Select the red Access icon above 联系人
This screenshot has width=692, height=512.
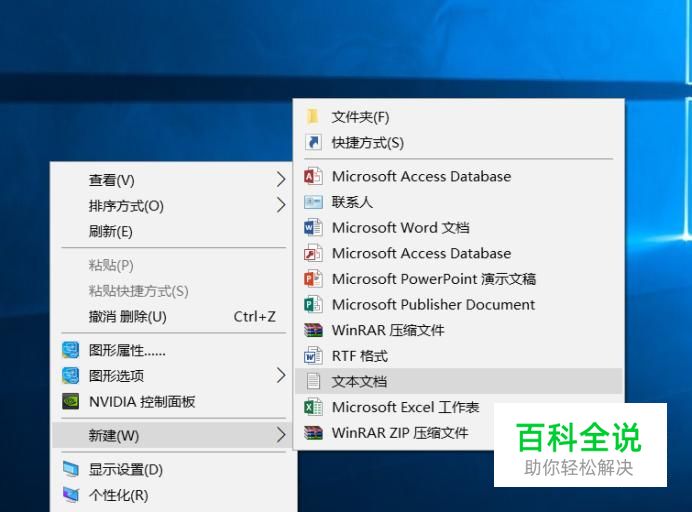[x=313, y=176]
